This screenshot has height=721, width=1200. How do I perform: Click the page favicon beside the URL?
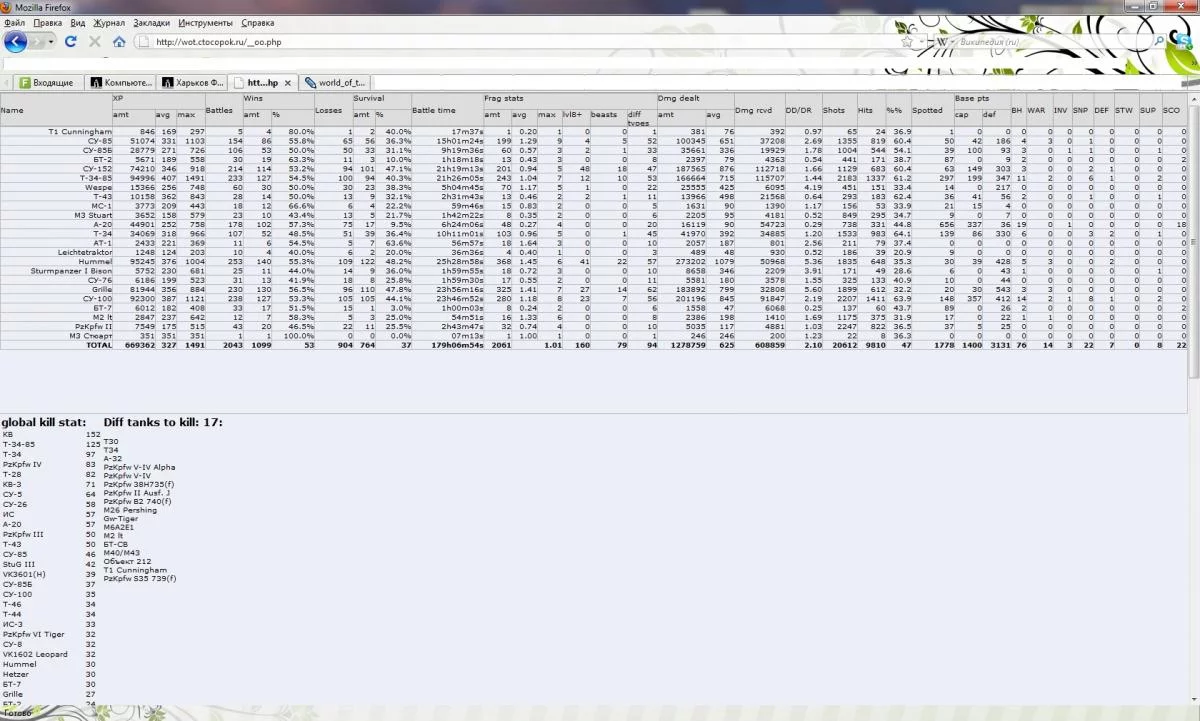click(143, 42)
